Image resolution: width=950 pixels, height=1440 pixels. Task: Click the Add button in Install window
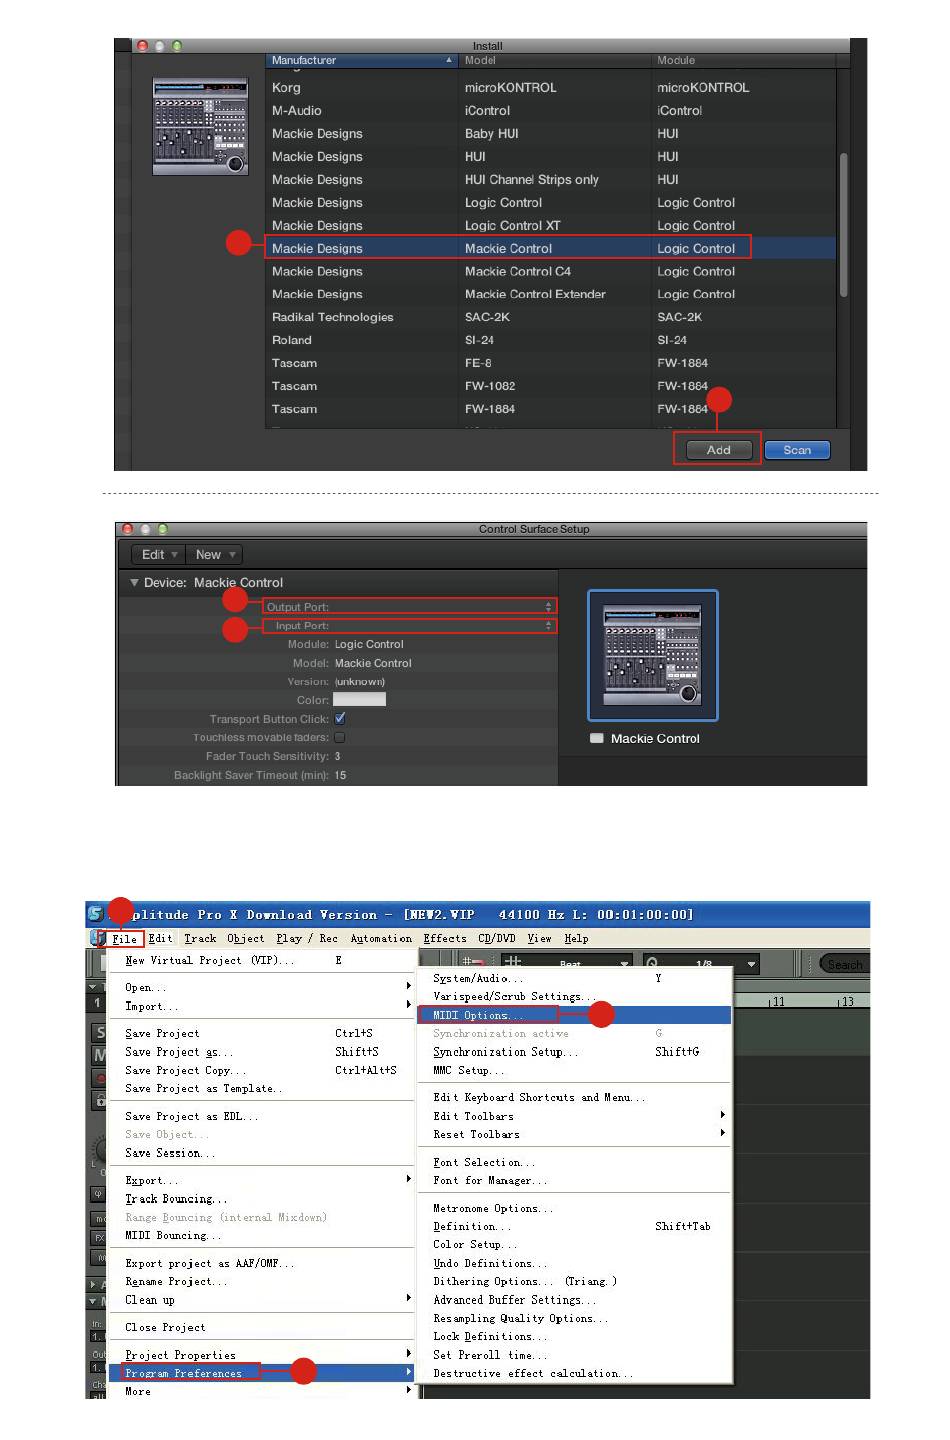click(x=718, y=450)
